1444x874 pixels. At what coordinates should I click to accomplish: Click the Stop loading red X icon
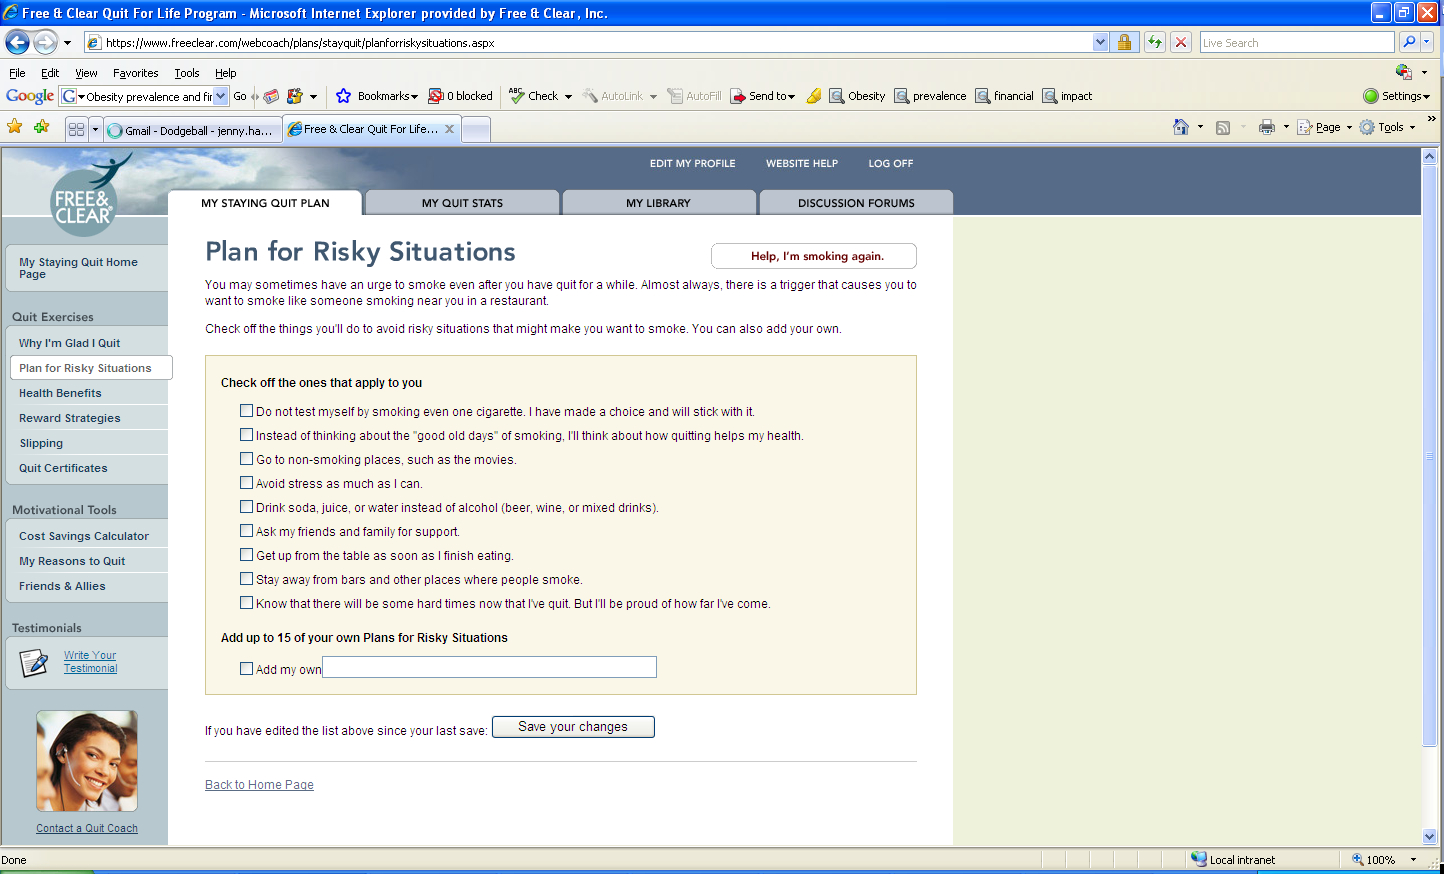coord(1181,42)
